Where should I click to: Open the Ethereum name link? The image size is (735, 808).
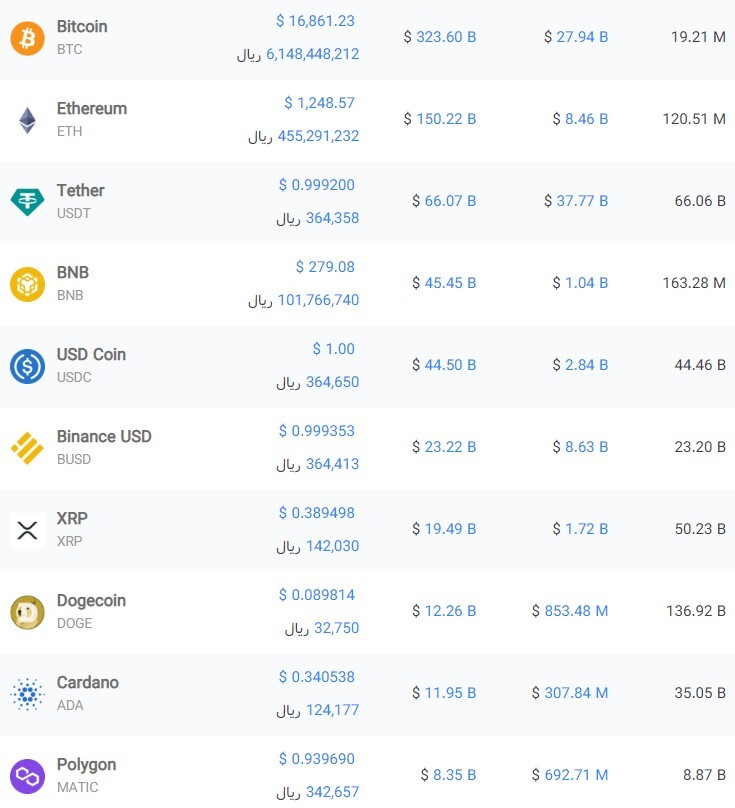tap(92, 108)
